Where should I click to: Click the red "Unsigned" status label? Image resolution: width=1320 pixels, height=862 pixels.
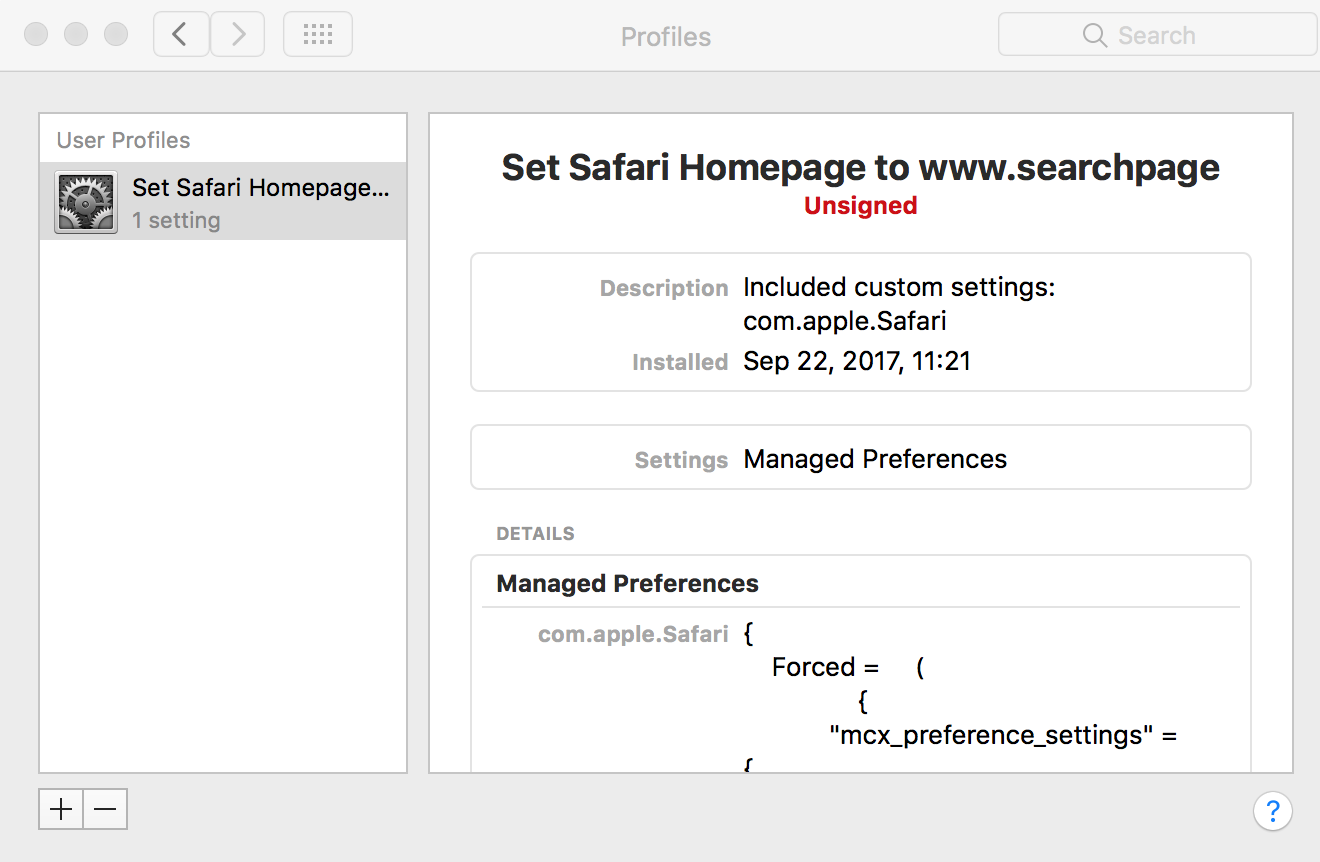point(860,206)
